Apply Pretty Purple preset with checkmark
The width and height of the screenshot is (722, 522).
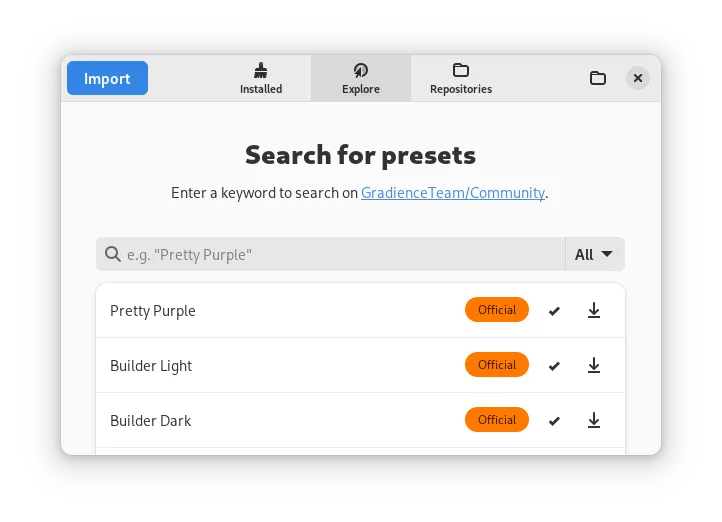pyautogui.click(x=554, y=311)
